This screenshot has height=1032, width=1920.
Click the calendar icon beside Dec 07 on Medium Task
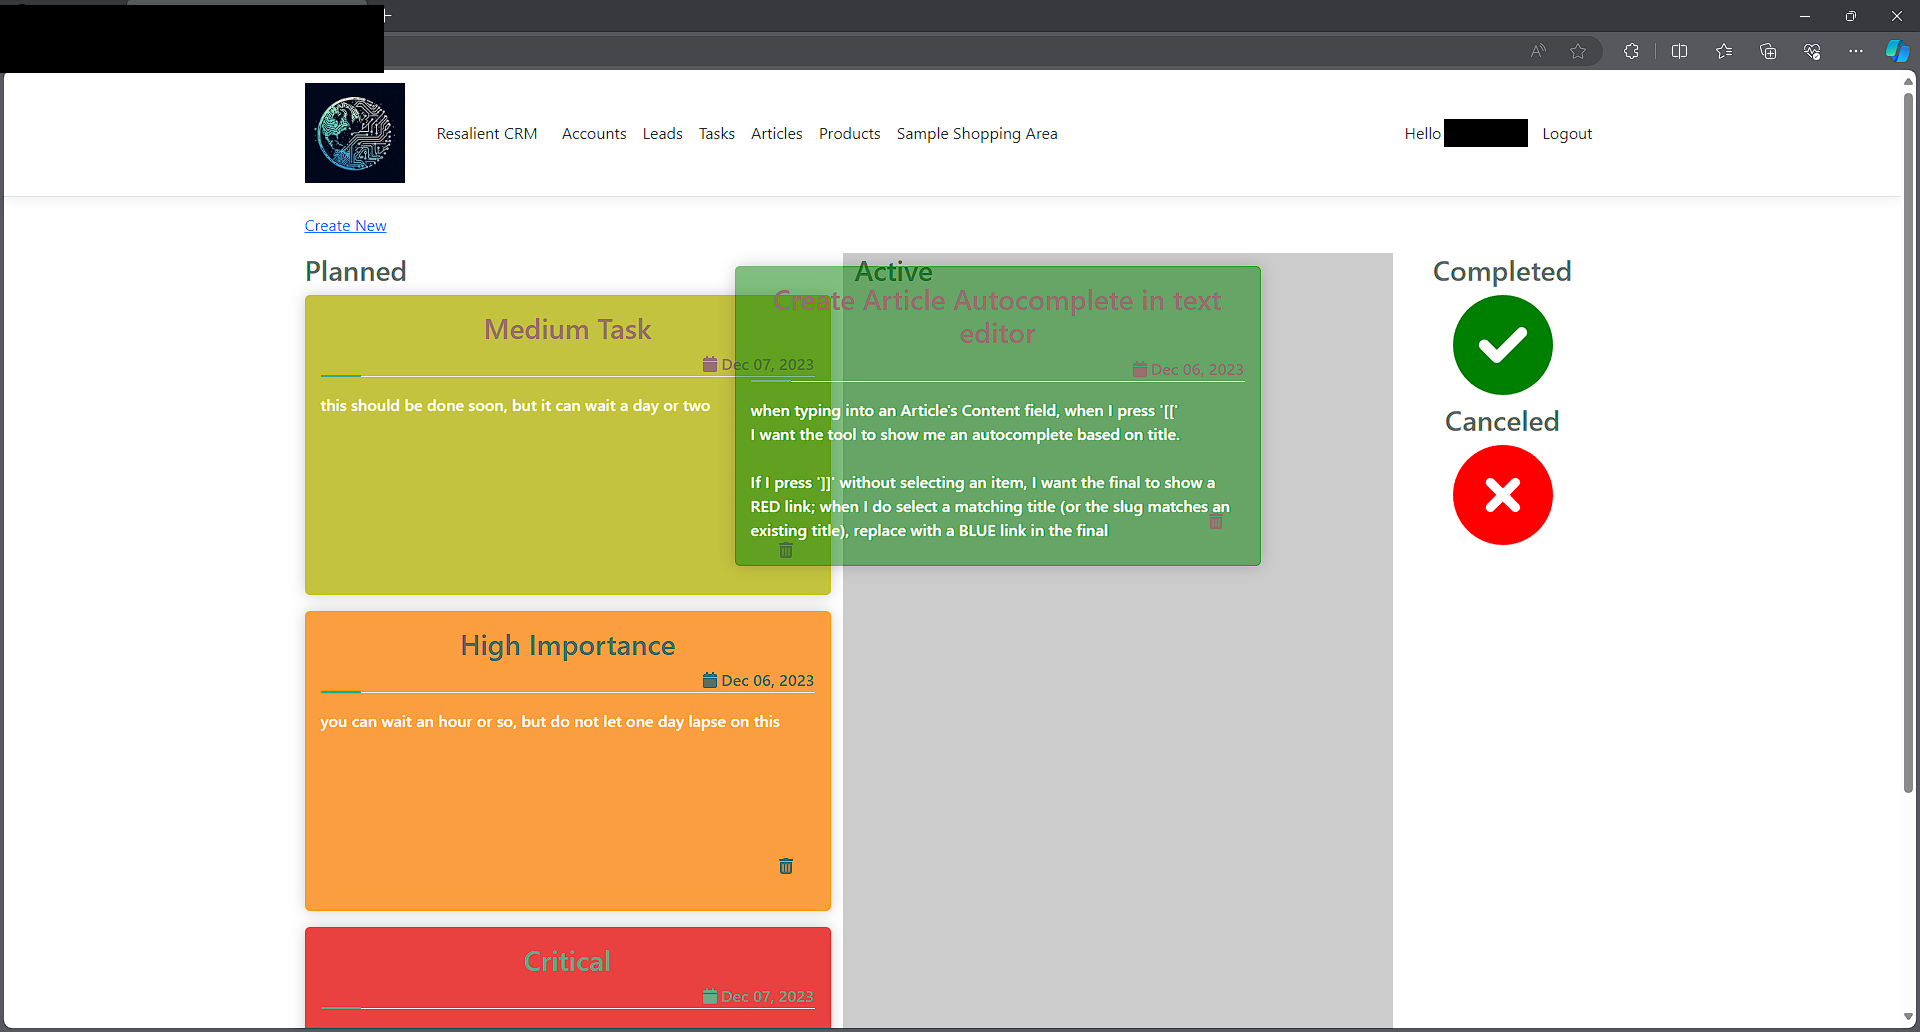coord(710,364)
